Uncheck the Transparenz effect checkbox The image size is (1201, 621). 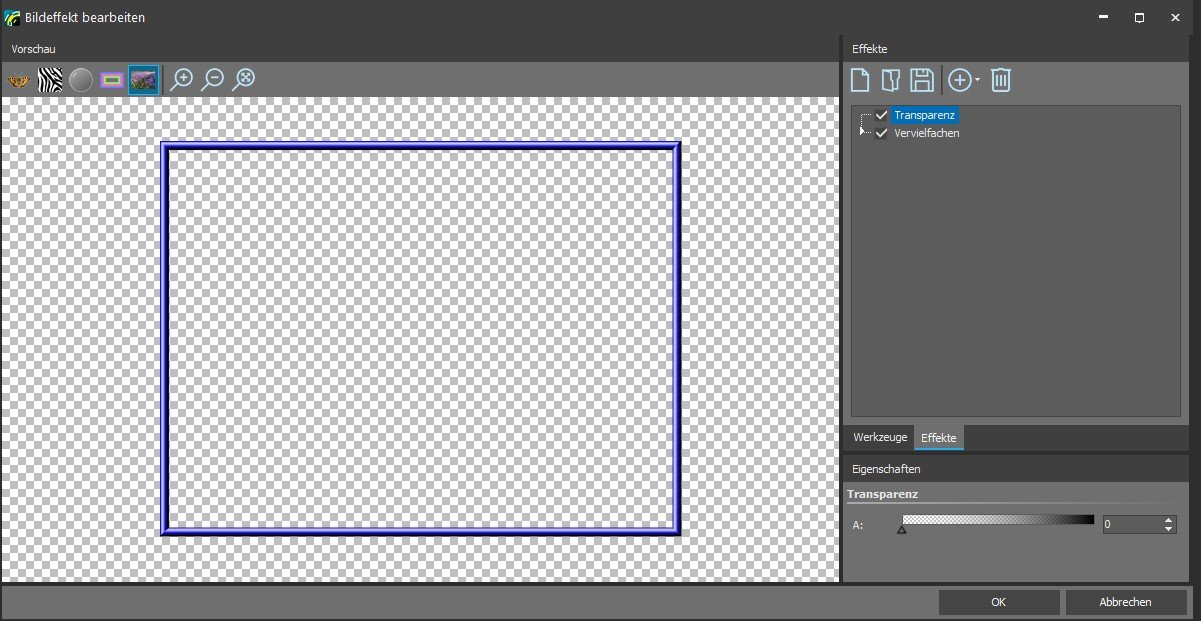[x=881, y=115]
